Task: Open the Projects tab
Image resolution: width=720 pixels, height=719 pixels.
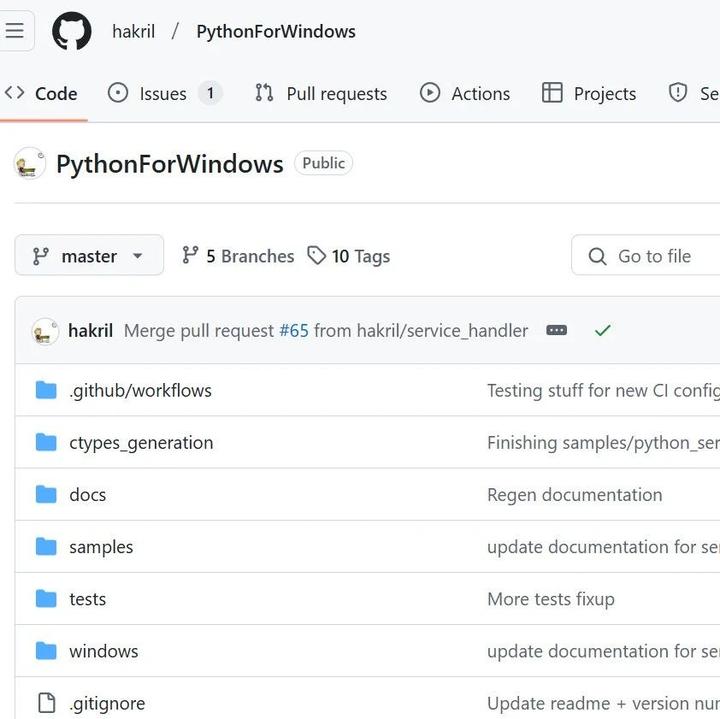Action: [x=589, y=94]
